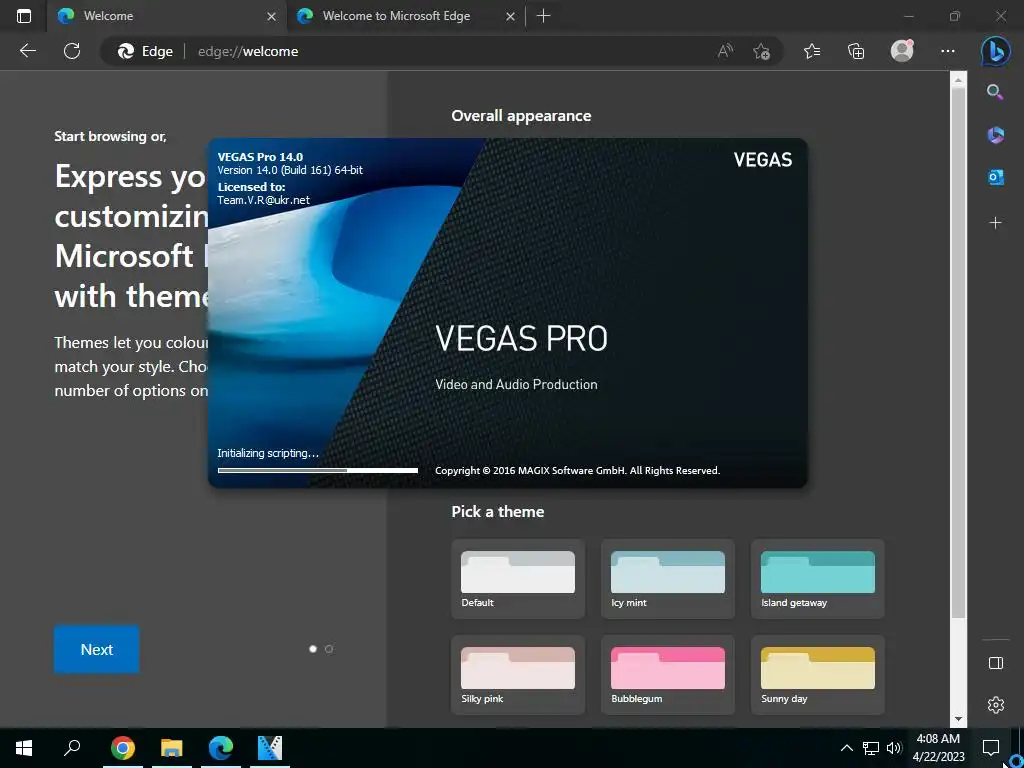Open the Collections icon
This screenshot has height=768, width=1024.
coord(856,51)
